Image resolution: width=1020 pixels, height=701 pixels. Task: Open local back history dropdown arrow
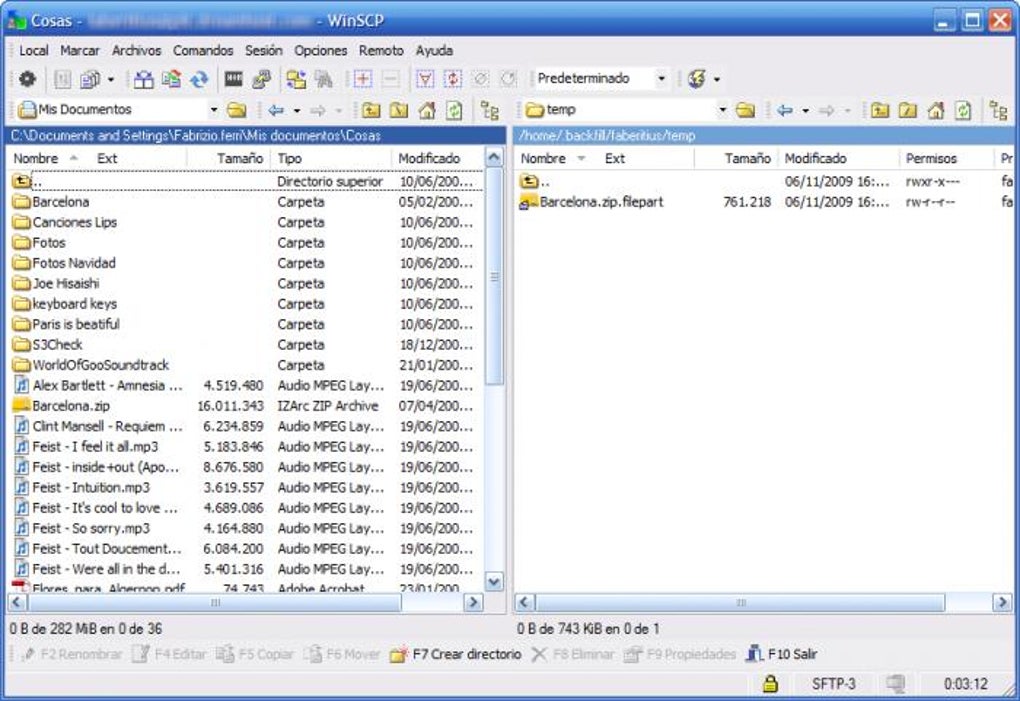coord(296,111)
